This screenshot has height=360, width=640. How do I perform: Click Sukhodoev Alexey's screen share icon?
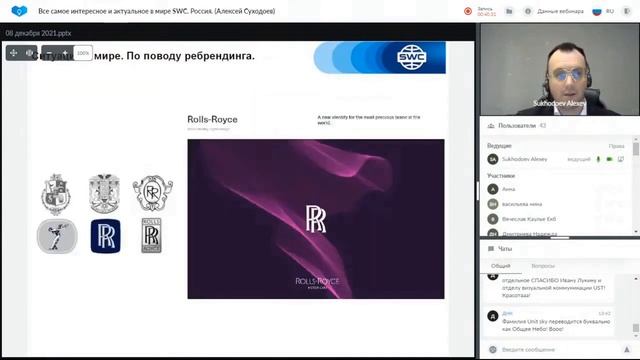coord(621,159)
